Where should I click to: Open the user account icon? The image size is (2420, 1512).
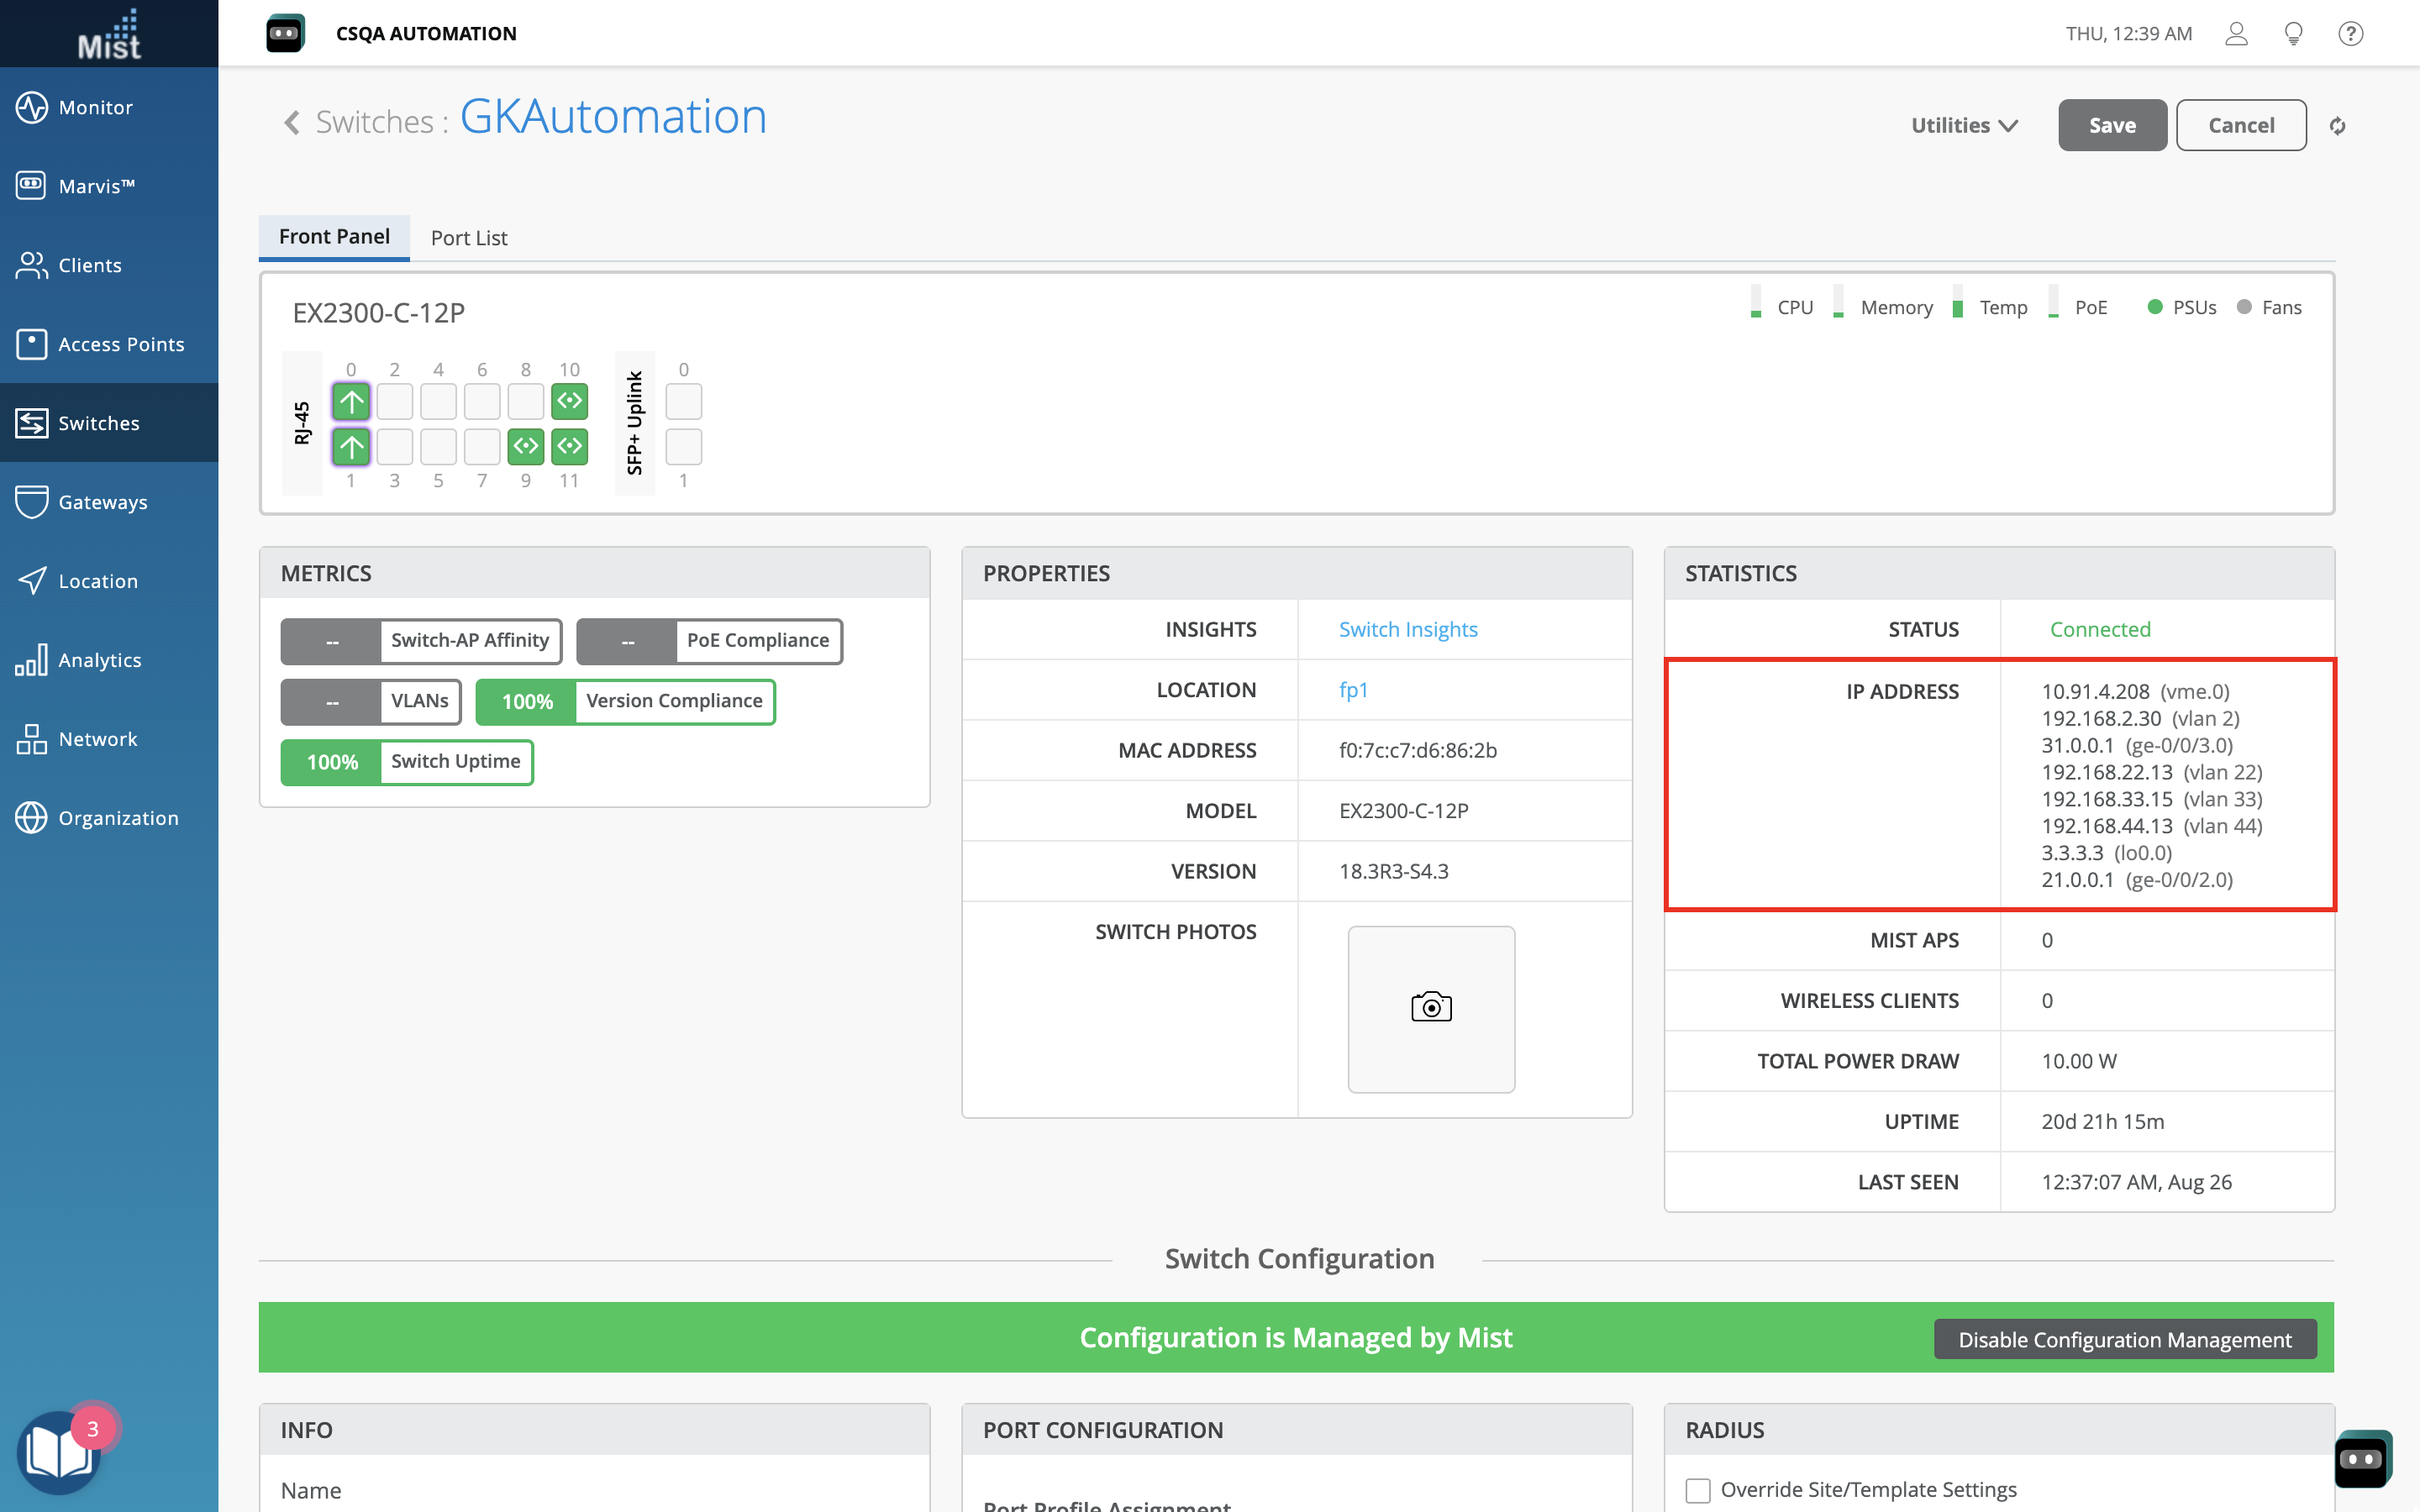click(2236, 34)
